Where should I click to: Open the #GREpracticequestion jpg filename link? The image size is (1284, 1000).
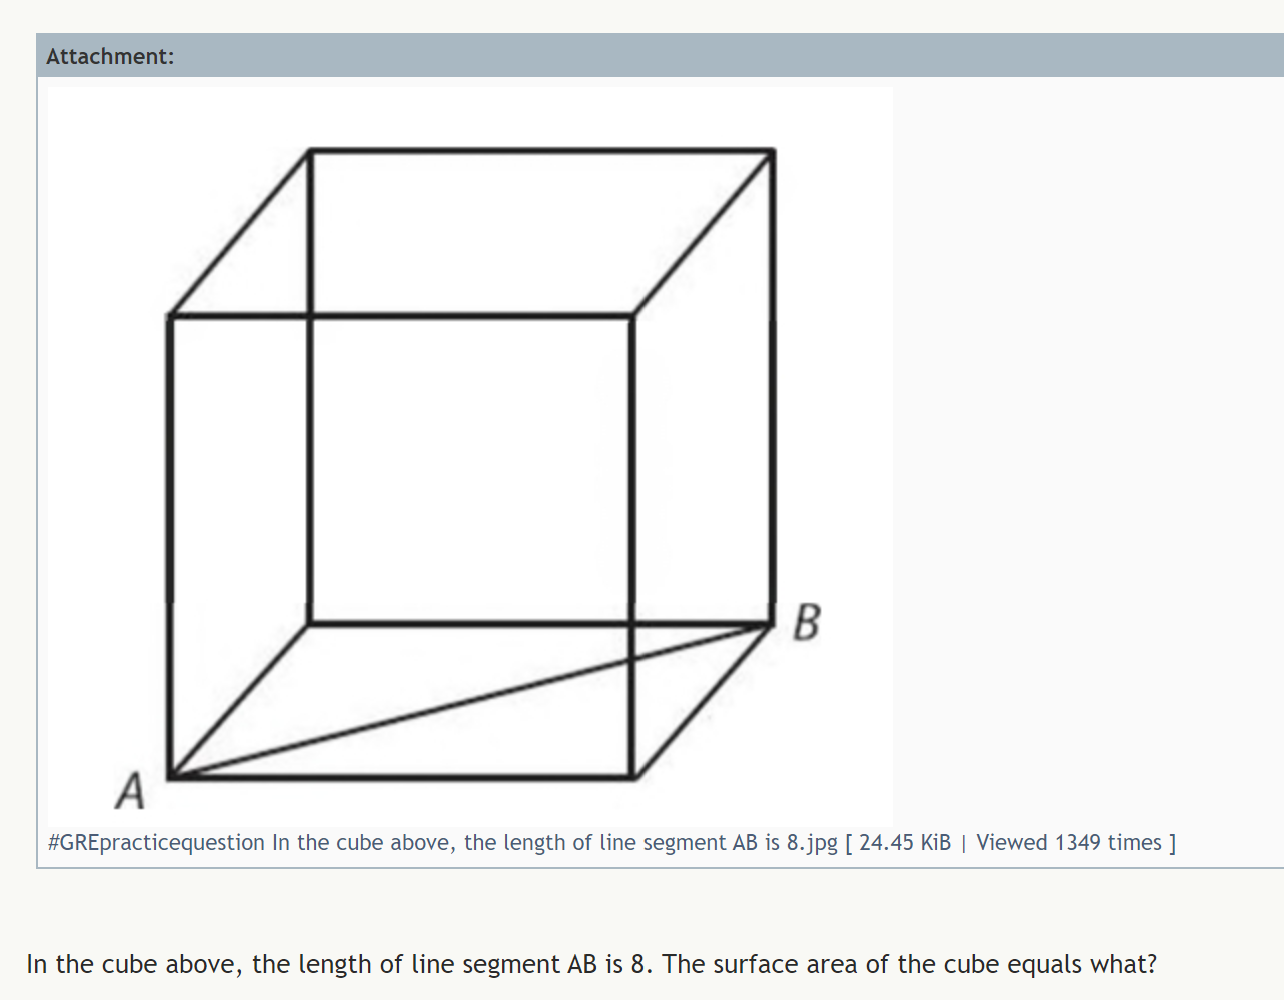coord(443,843)
